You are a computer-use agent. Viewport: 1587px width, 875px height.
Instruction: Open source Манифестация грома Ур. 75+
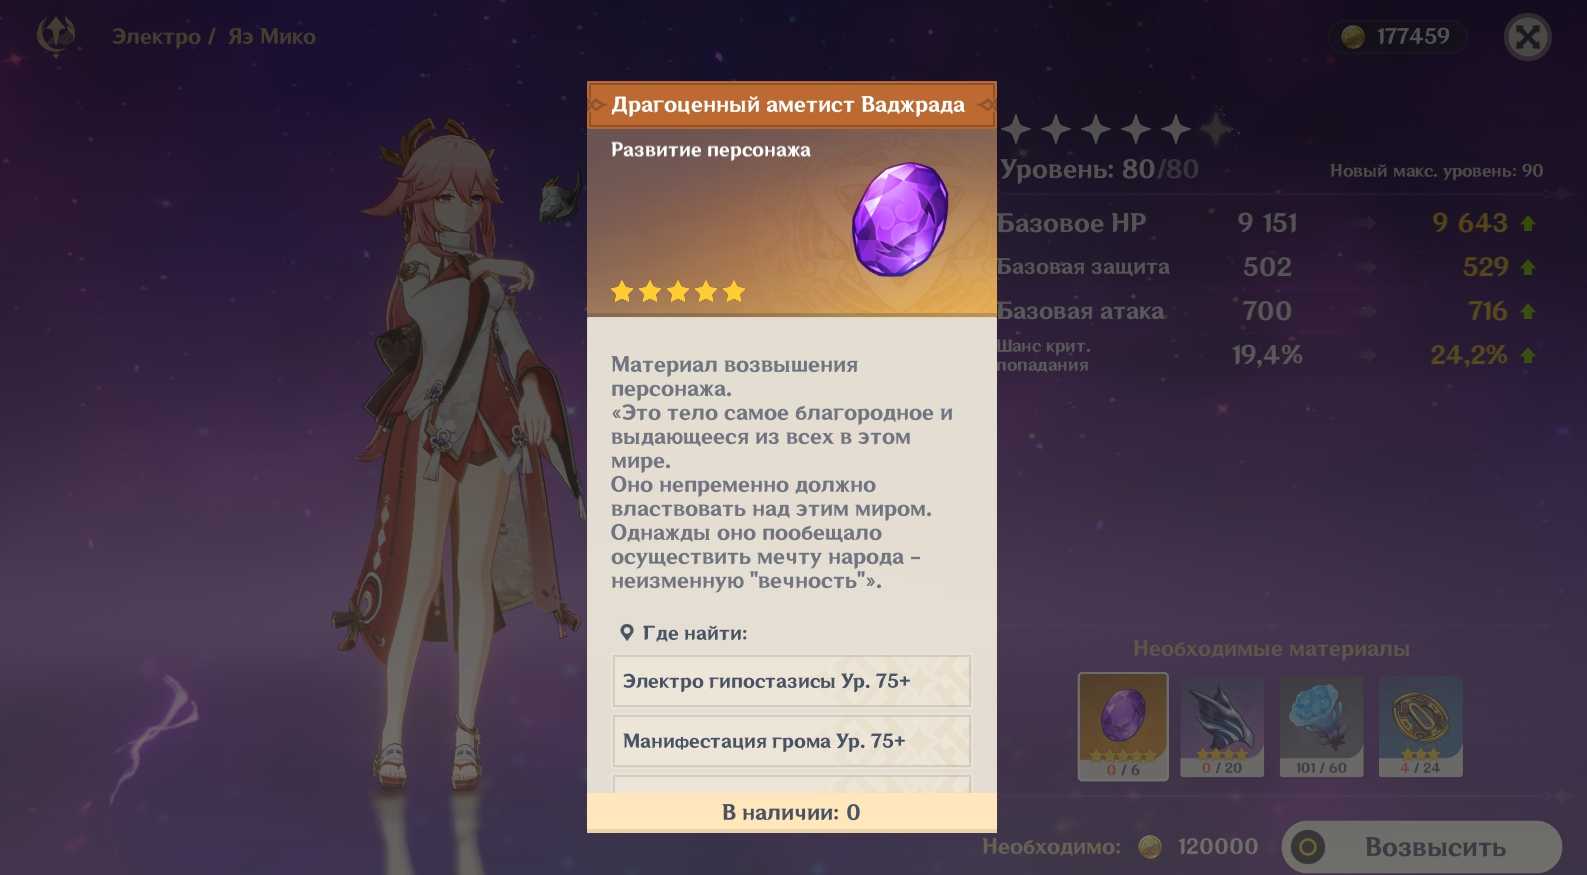(791, 741)
